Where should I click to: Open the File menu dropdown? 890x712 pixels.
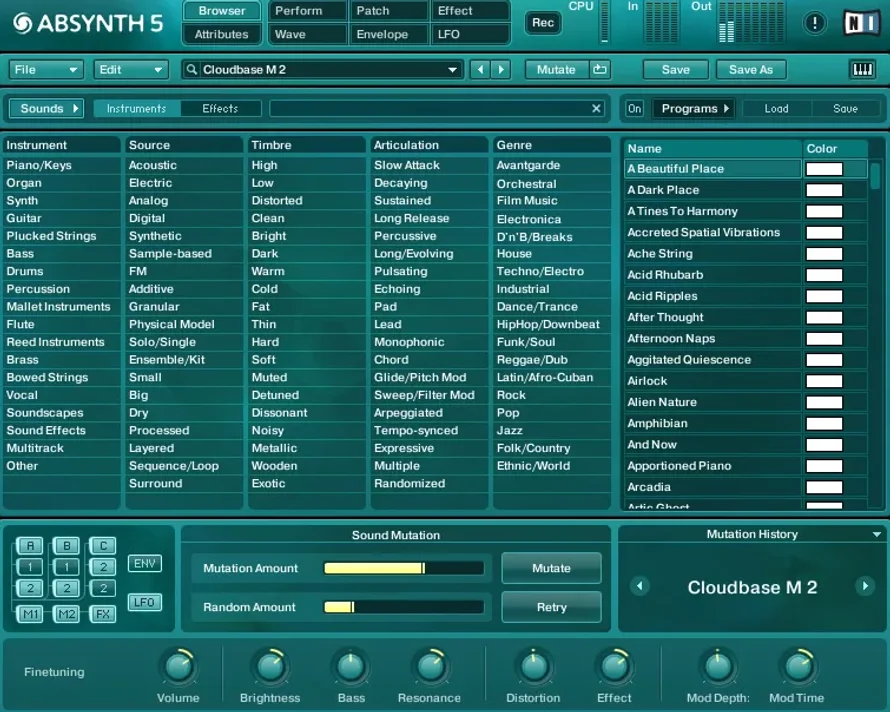pyautogui.click(x=45, y=69)
